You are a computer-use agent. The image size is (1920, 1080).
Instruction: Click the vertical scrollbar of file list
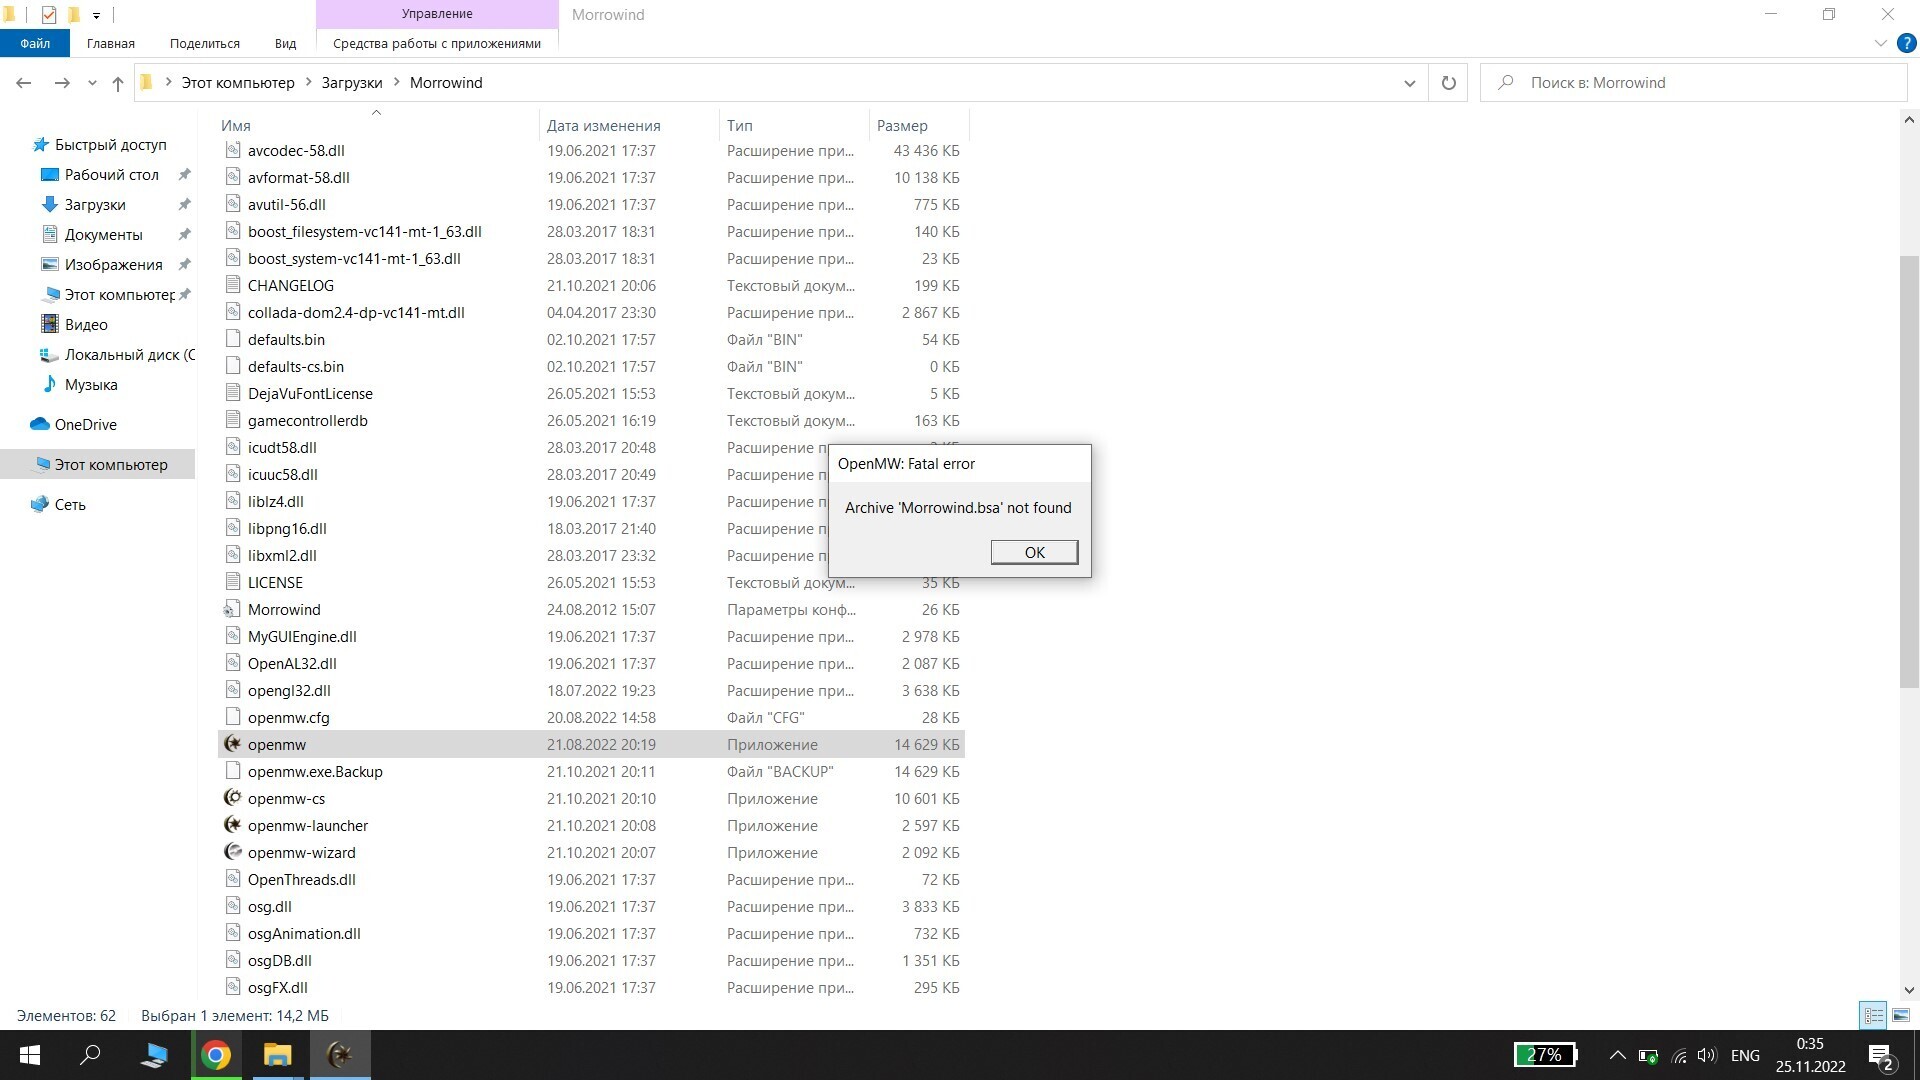click(1908, 470)
